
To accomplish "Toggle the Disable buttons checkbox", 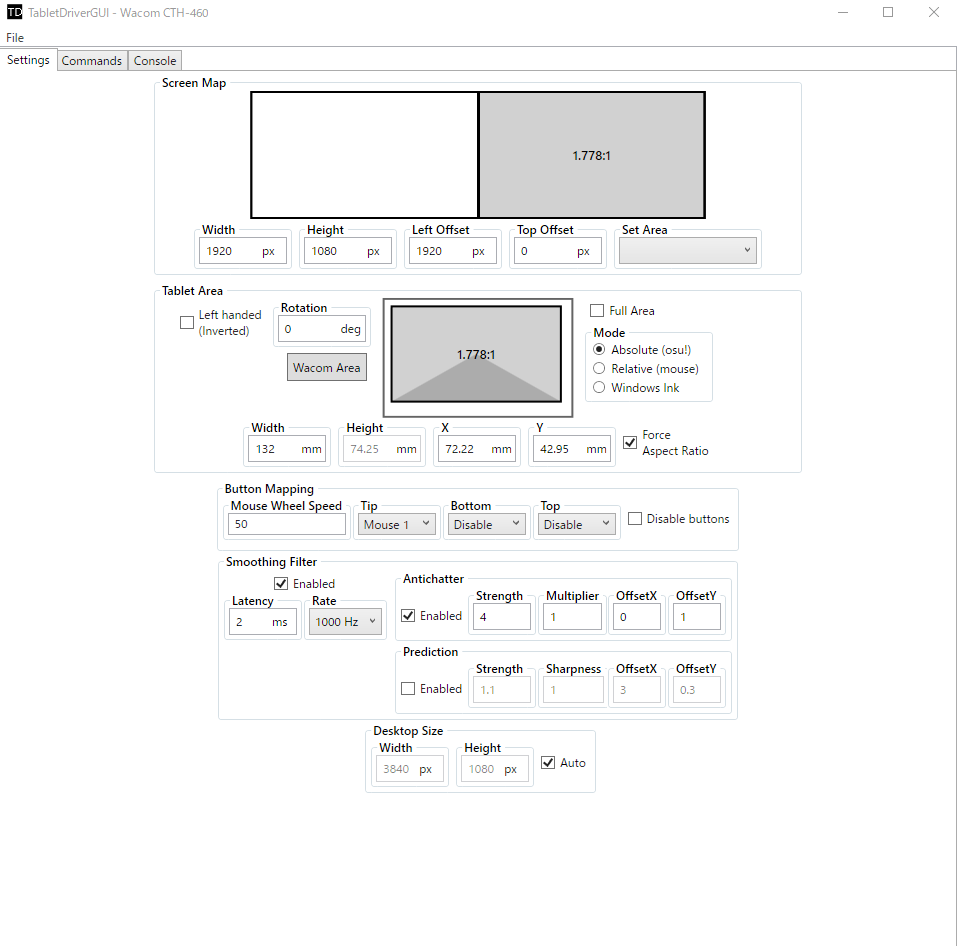I will point(635,519).
